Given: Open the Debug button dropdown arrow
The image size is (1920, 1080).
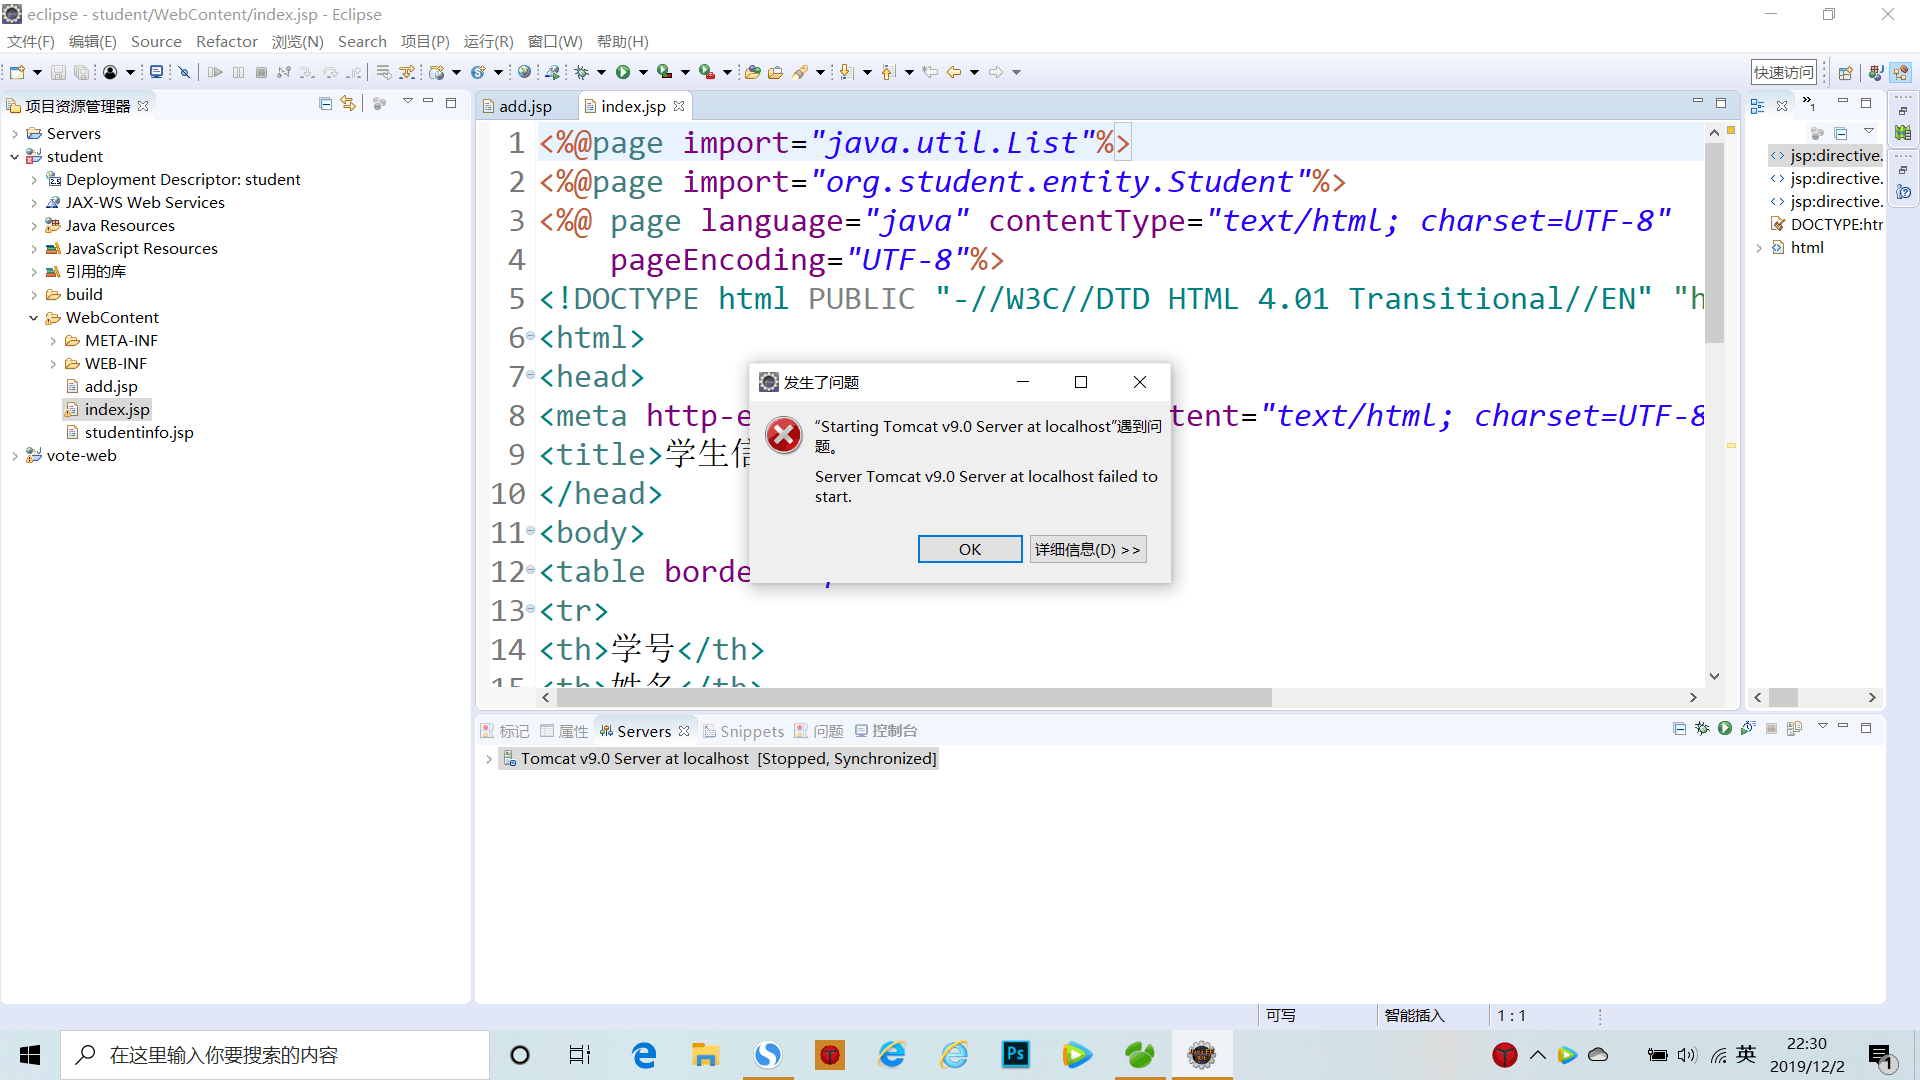Looking at the screenshot, I should click(601, 72).
